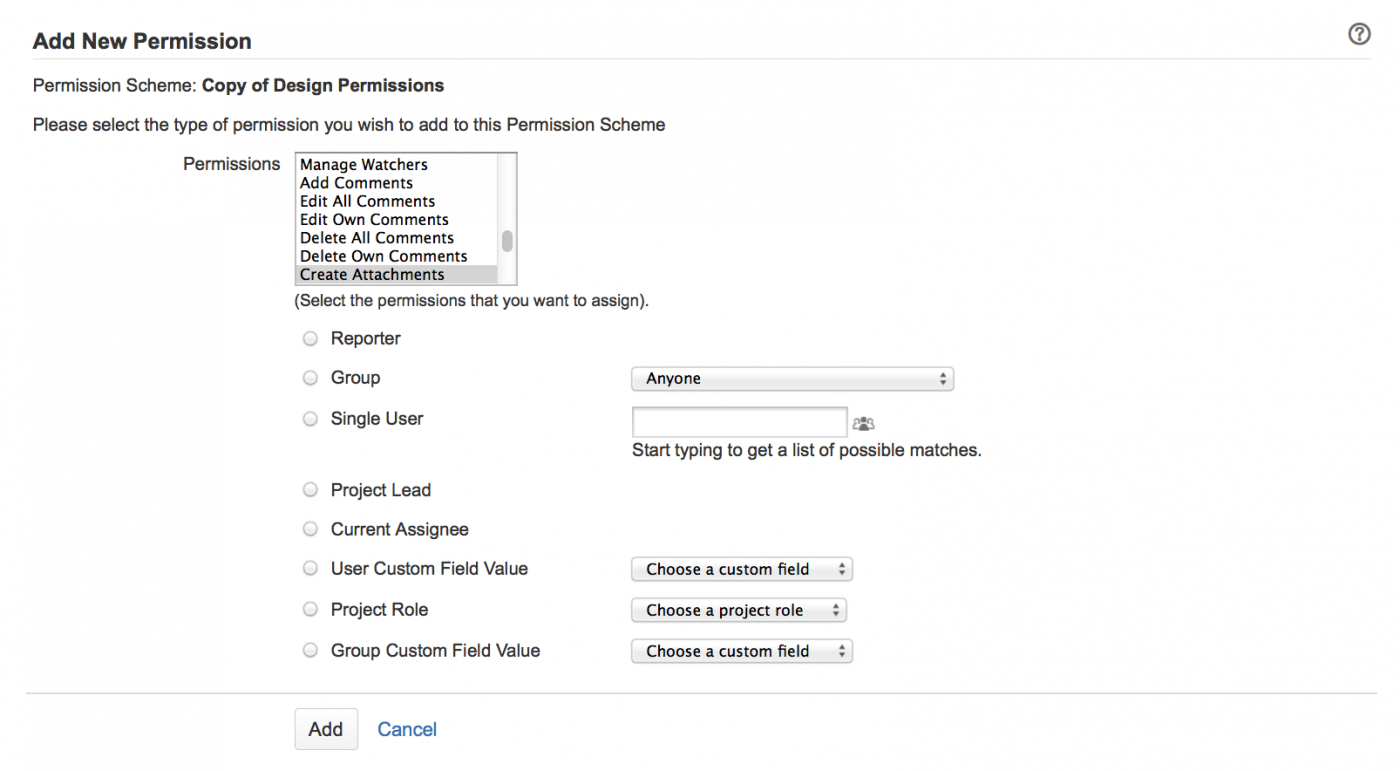
Task: Click the Single User text input field
Action: coord(740,423)
